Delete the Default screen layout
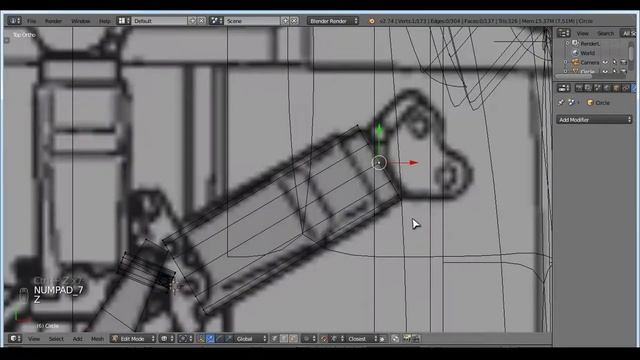640x360 pixels. 201,20
